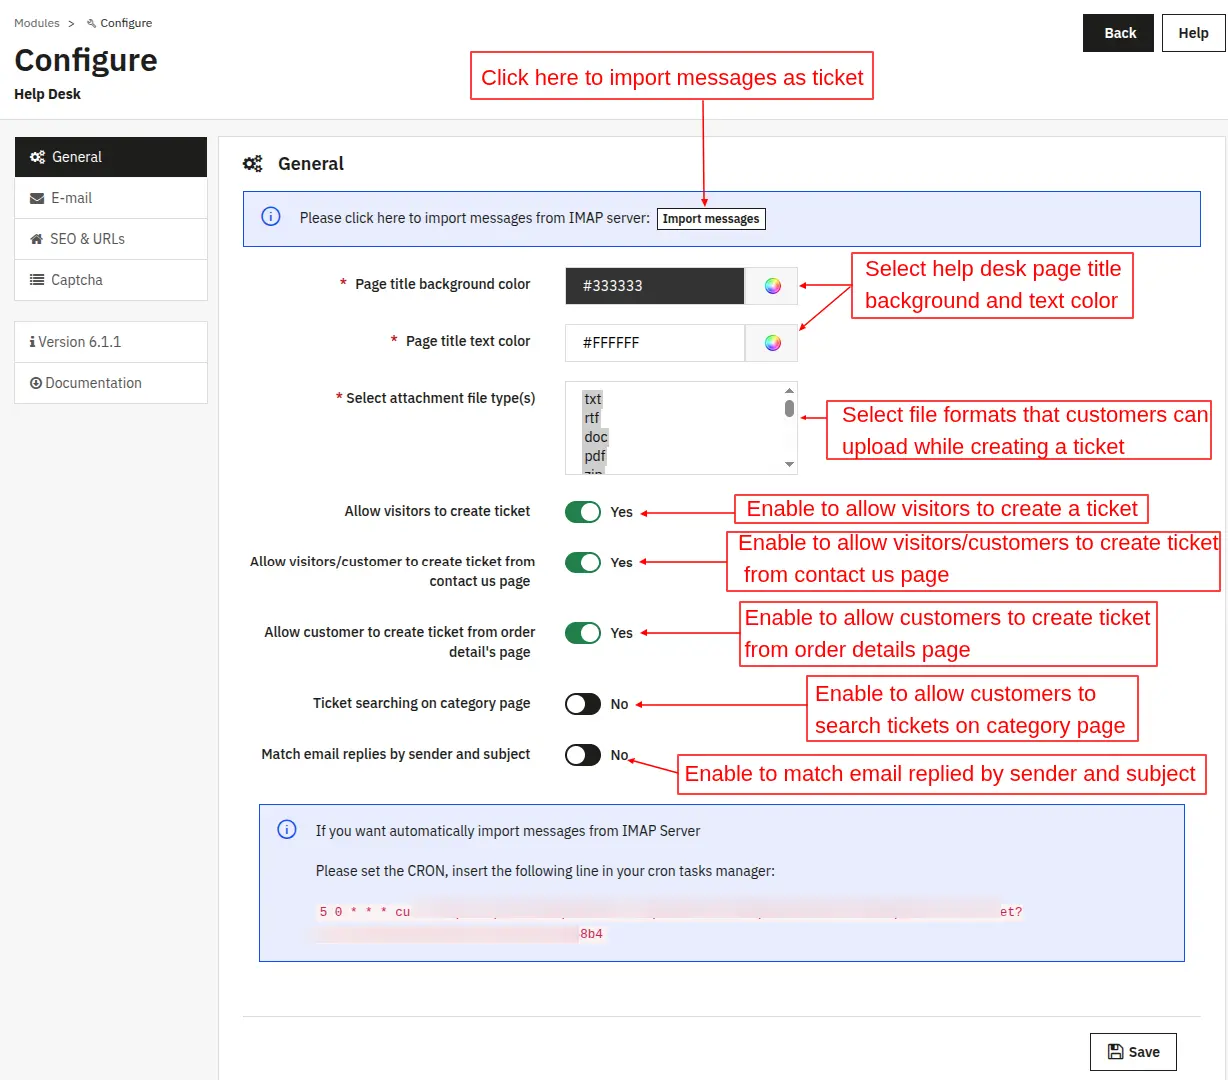Toggle ticket creation from contact us page
Image resolution: width=1228 pixels, height=1080 pixels.
coord(583,562)
